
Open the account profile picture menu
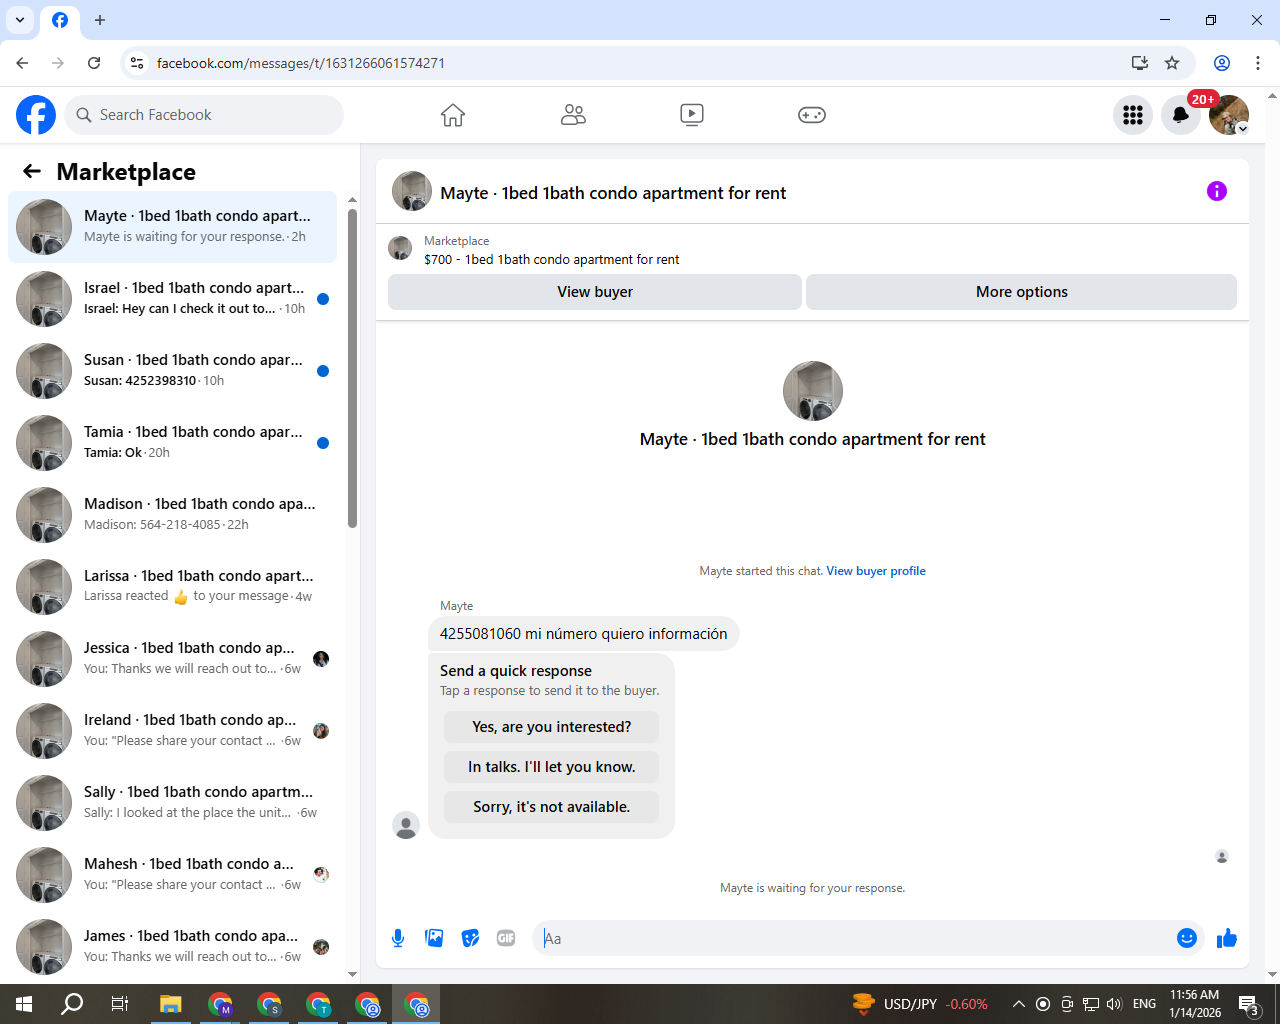click(1229, 115)
